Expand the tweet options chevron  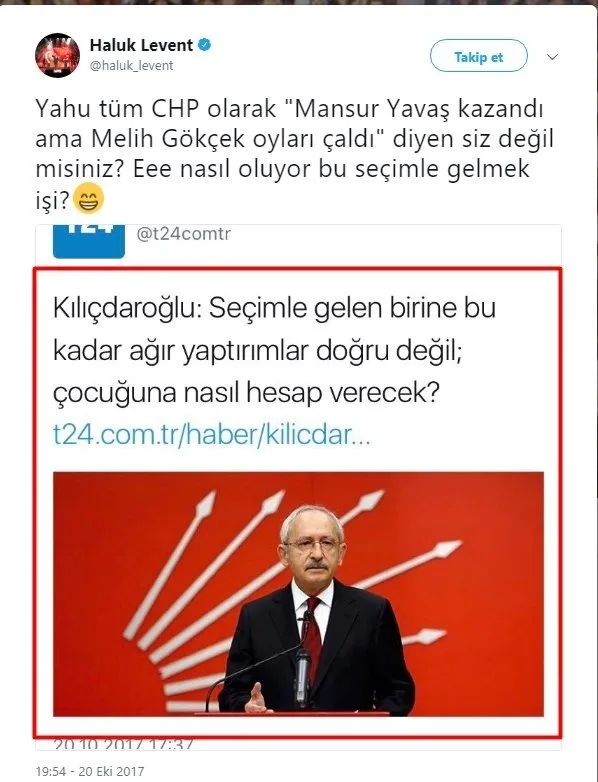552,57
